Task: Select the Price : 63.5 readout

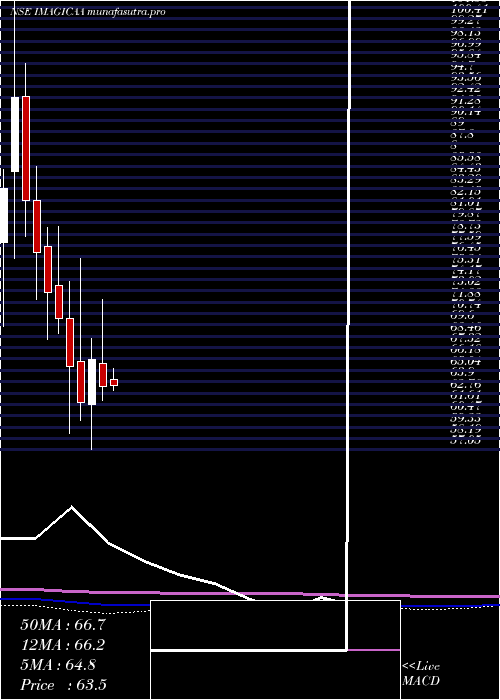Action: click(x=63, y=685)
